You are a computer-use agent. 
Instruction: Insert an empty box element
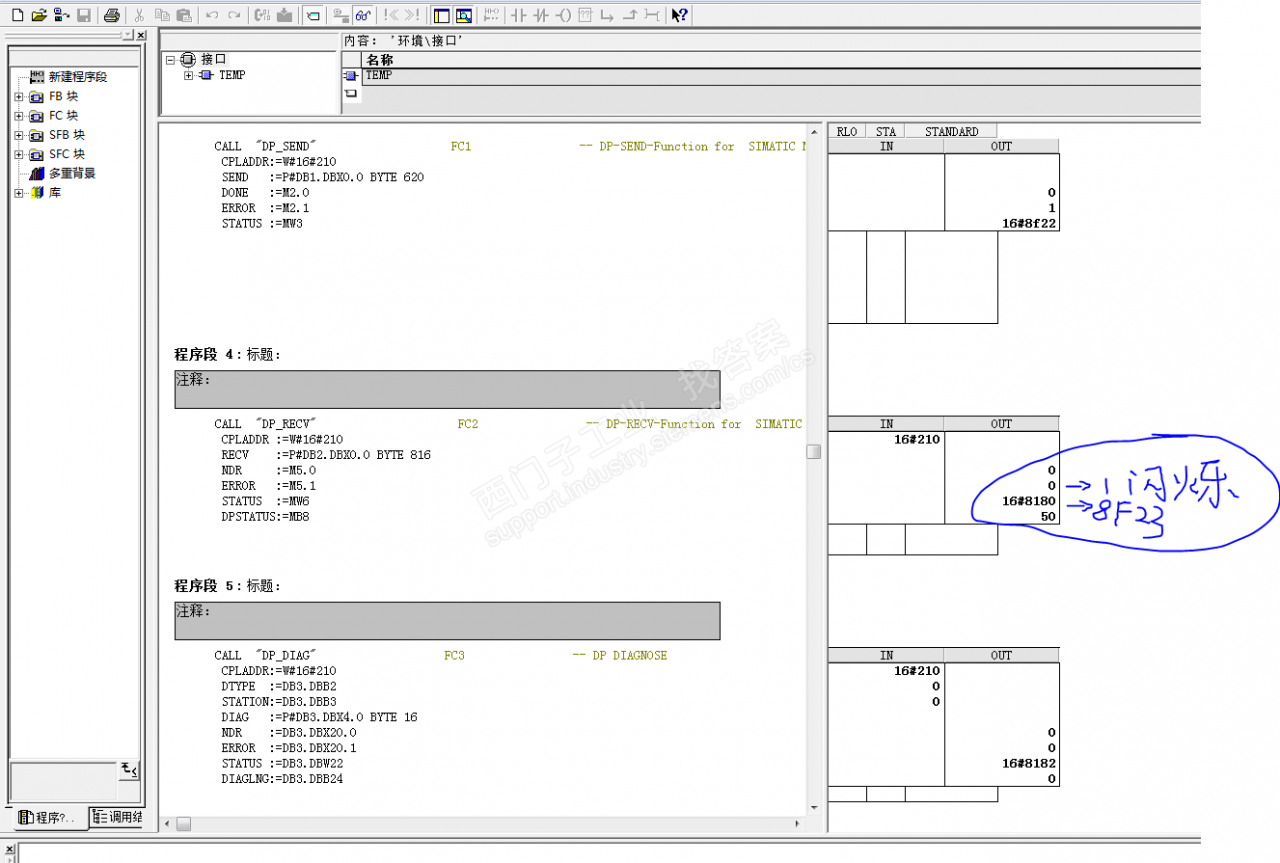coord(585,15)
